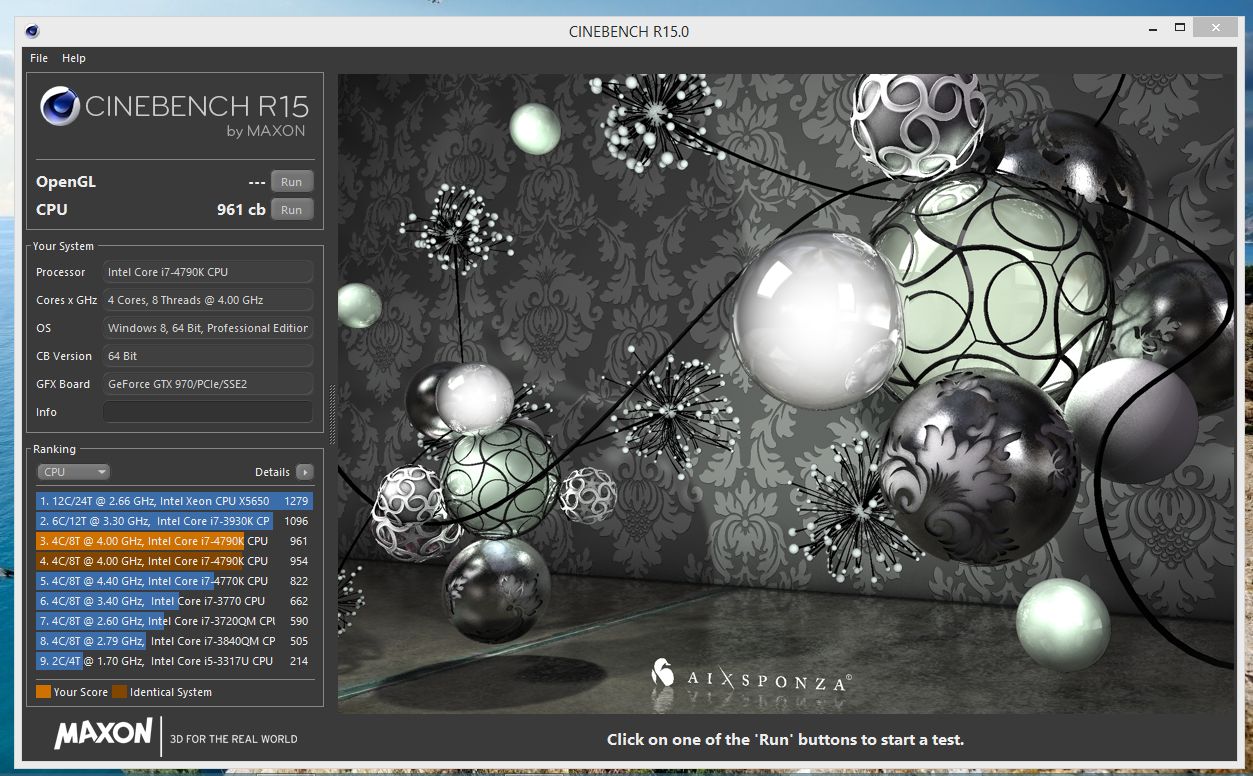Click the rendered scene preview image
1253x776 pixels.
coord(785,392)
